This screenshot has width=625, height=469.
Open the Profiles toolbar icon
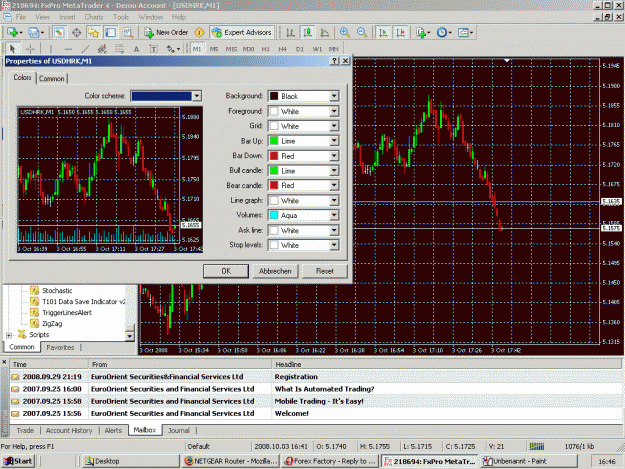click(x=35, y=33)
